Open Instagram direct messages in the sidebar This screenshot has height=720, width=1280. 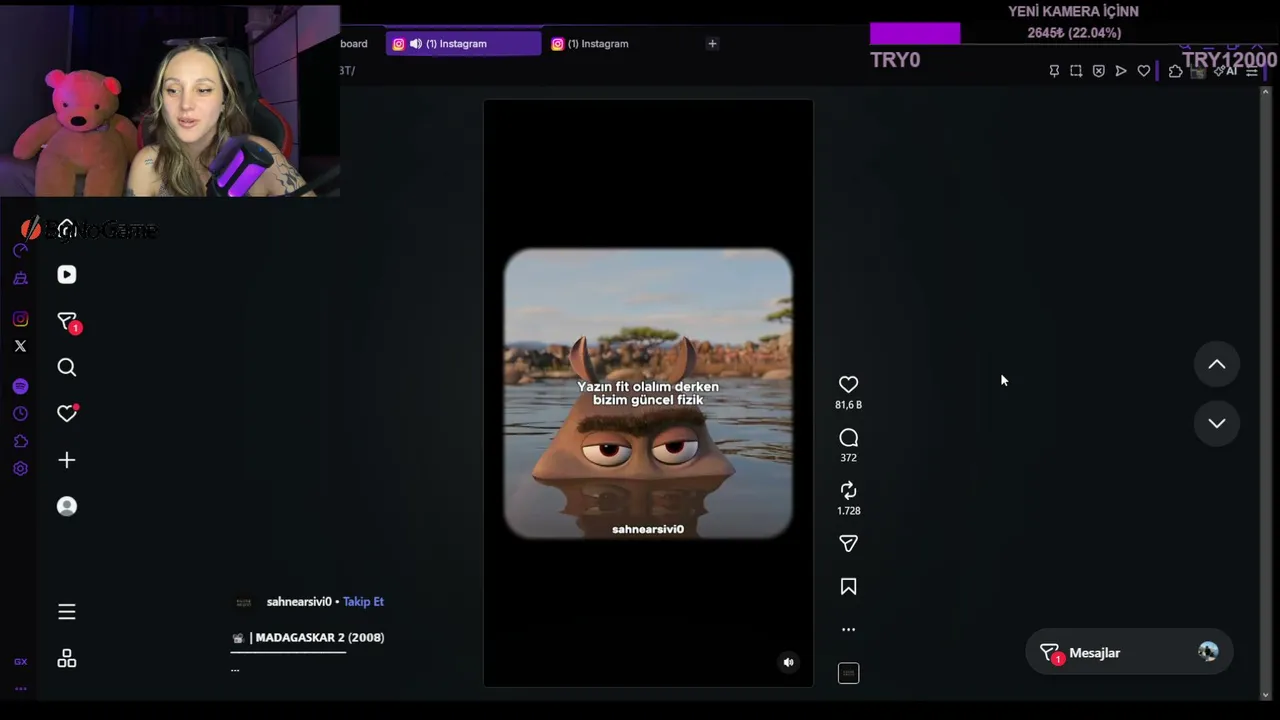point(67,322)
